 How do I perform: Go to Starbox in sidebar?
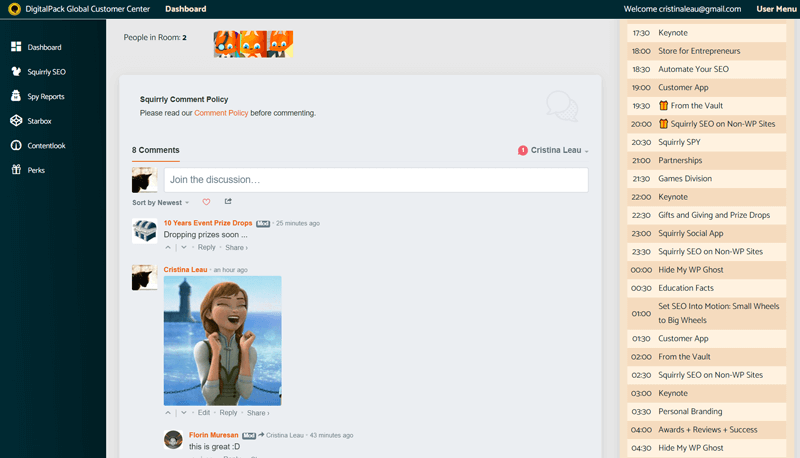(39, 121)
